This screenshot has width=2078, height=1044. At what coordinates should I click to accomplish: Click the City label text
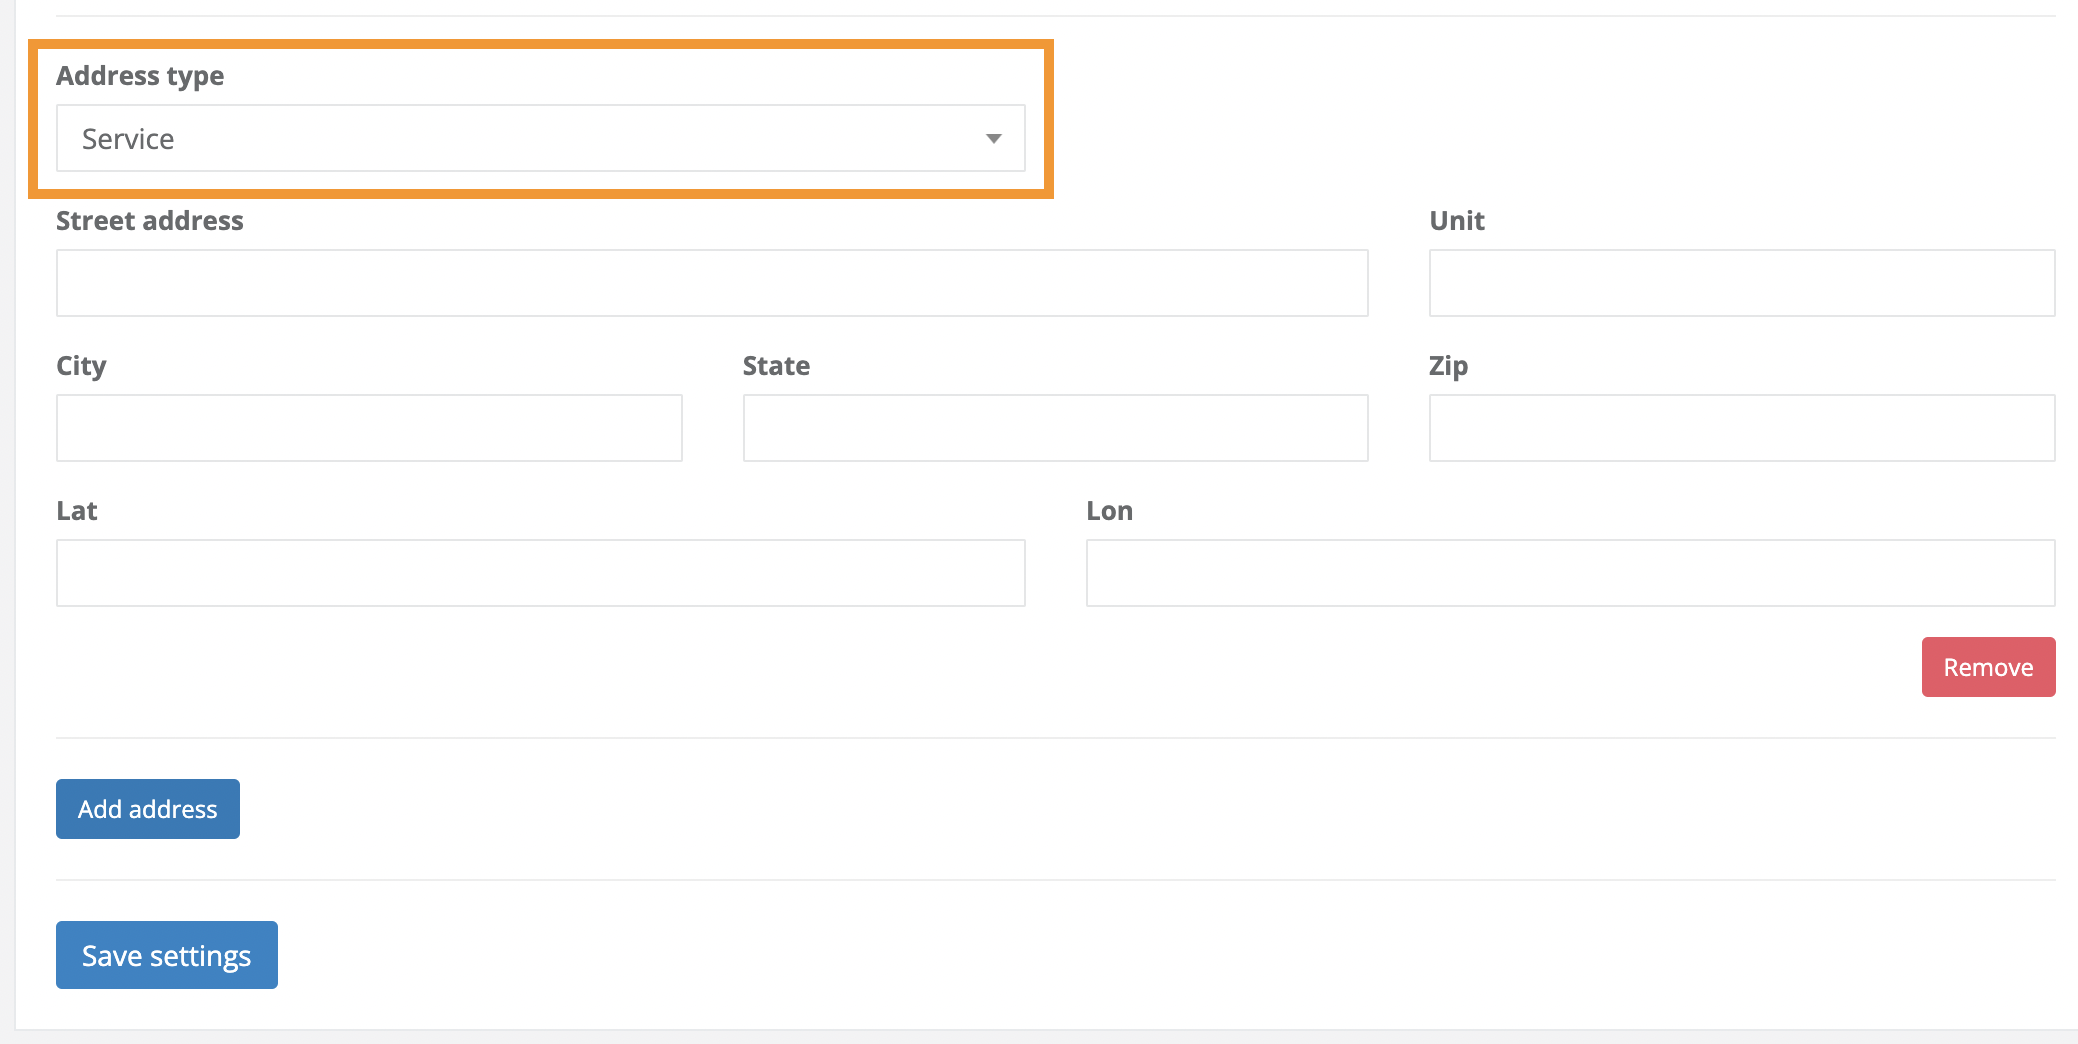coord(80,366)
